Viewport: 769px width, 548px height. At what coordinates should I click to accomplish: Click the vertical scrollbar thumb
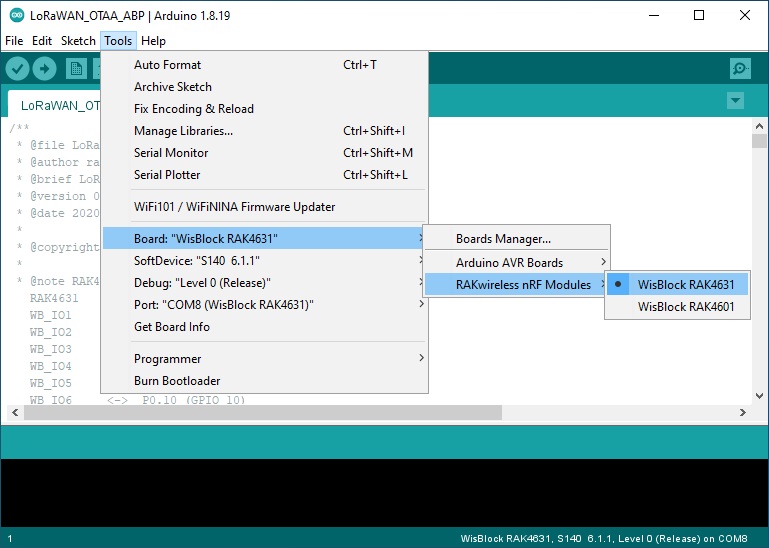click(x=760, y=141)
